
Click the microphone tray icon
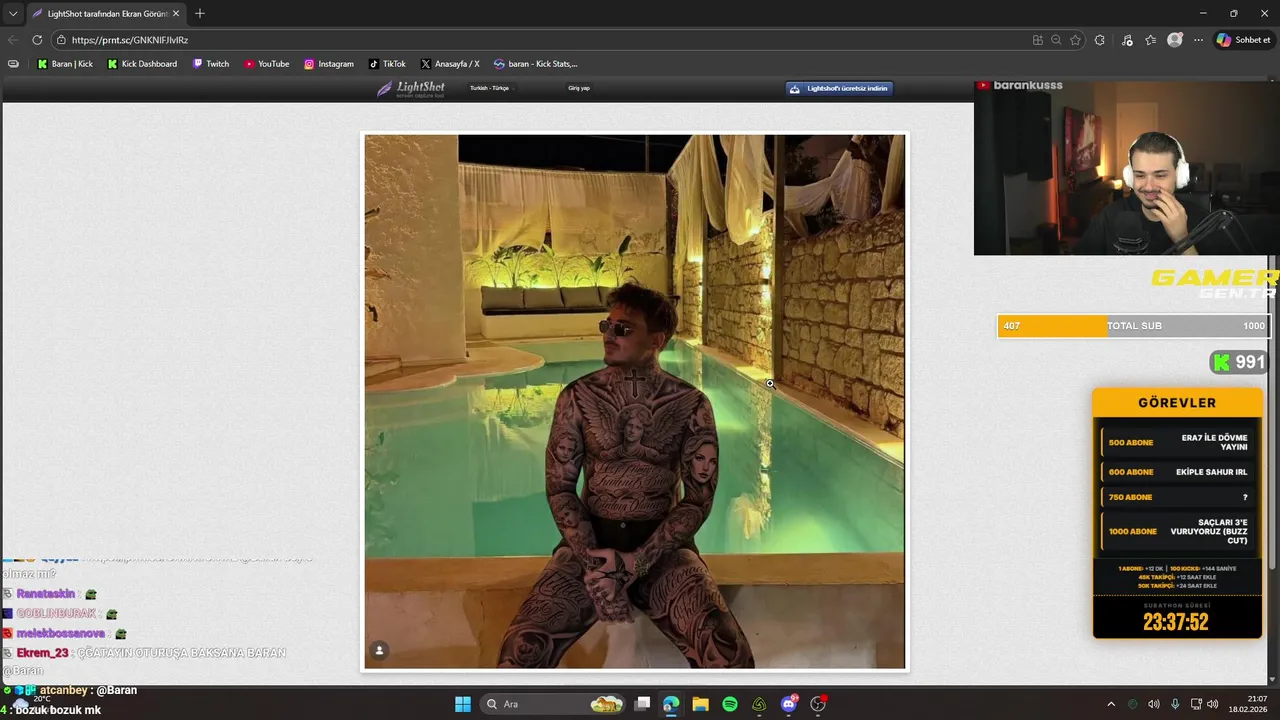[1175, 704]
